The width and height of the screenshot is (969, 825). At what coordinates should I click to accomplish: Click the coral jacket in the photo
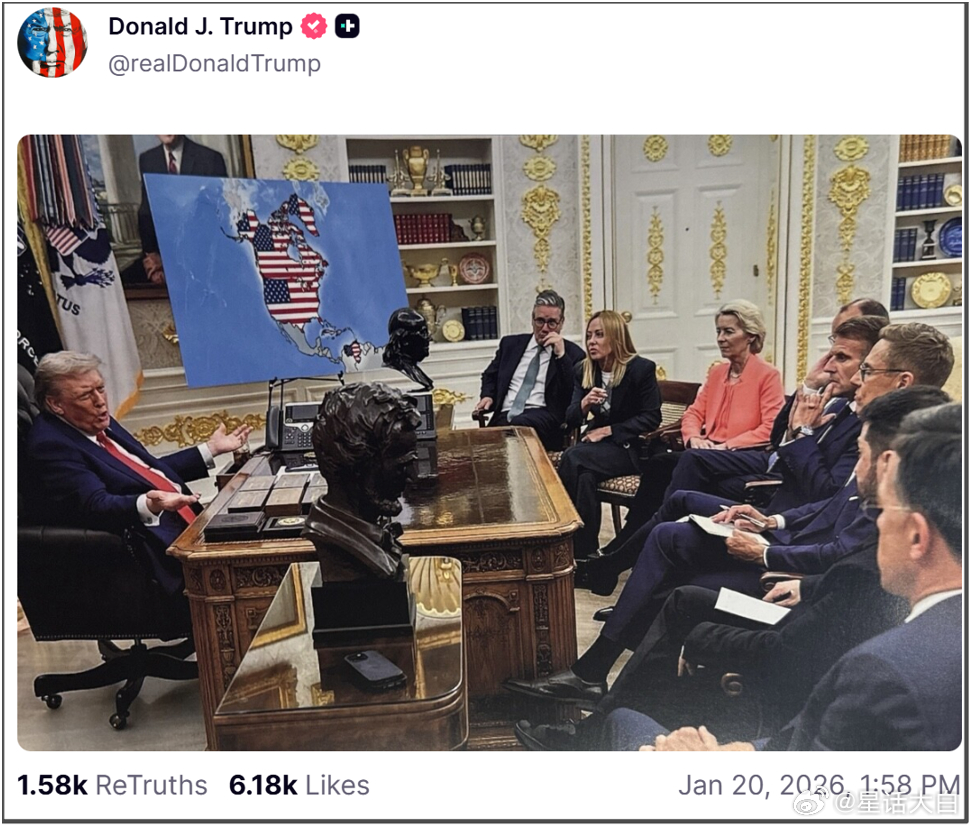pyautogui.click(x=734, y=402)
